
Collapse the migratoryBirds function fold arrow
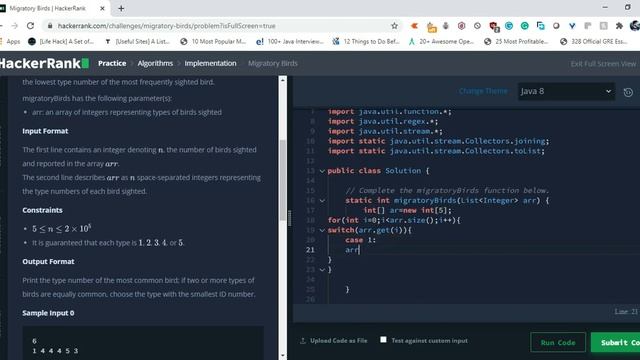pos(322,200)
